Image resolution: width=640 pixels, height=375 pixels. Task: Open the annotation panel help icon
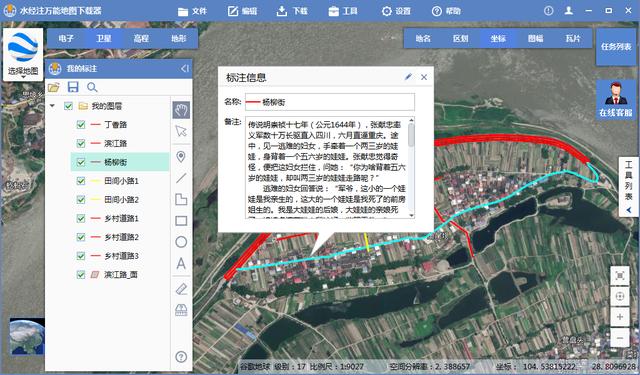(x=181, y=357)
